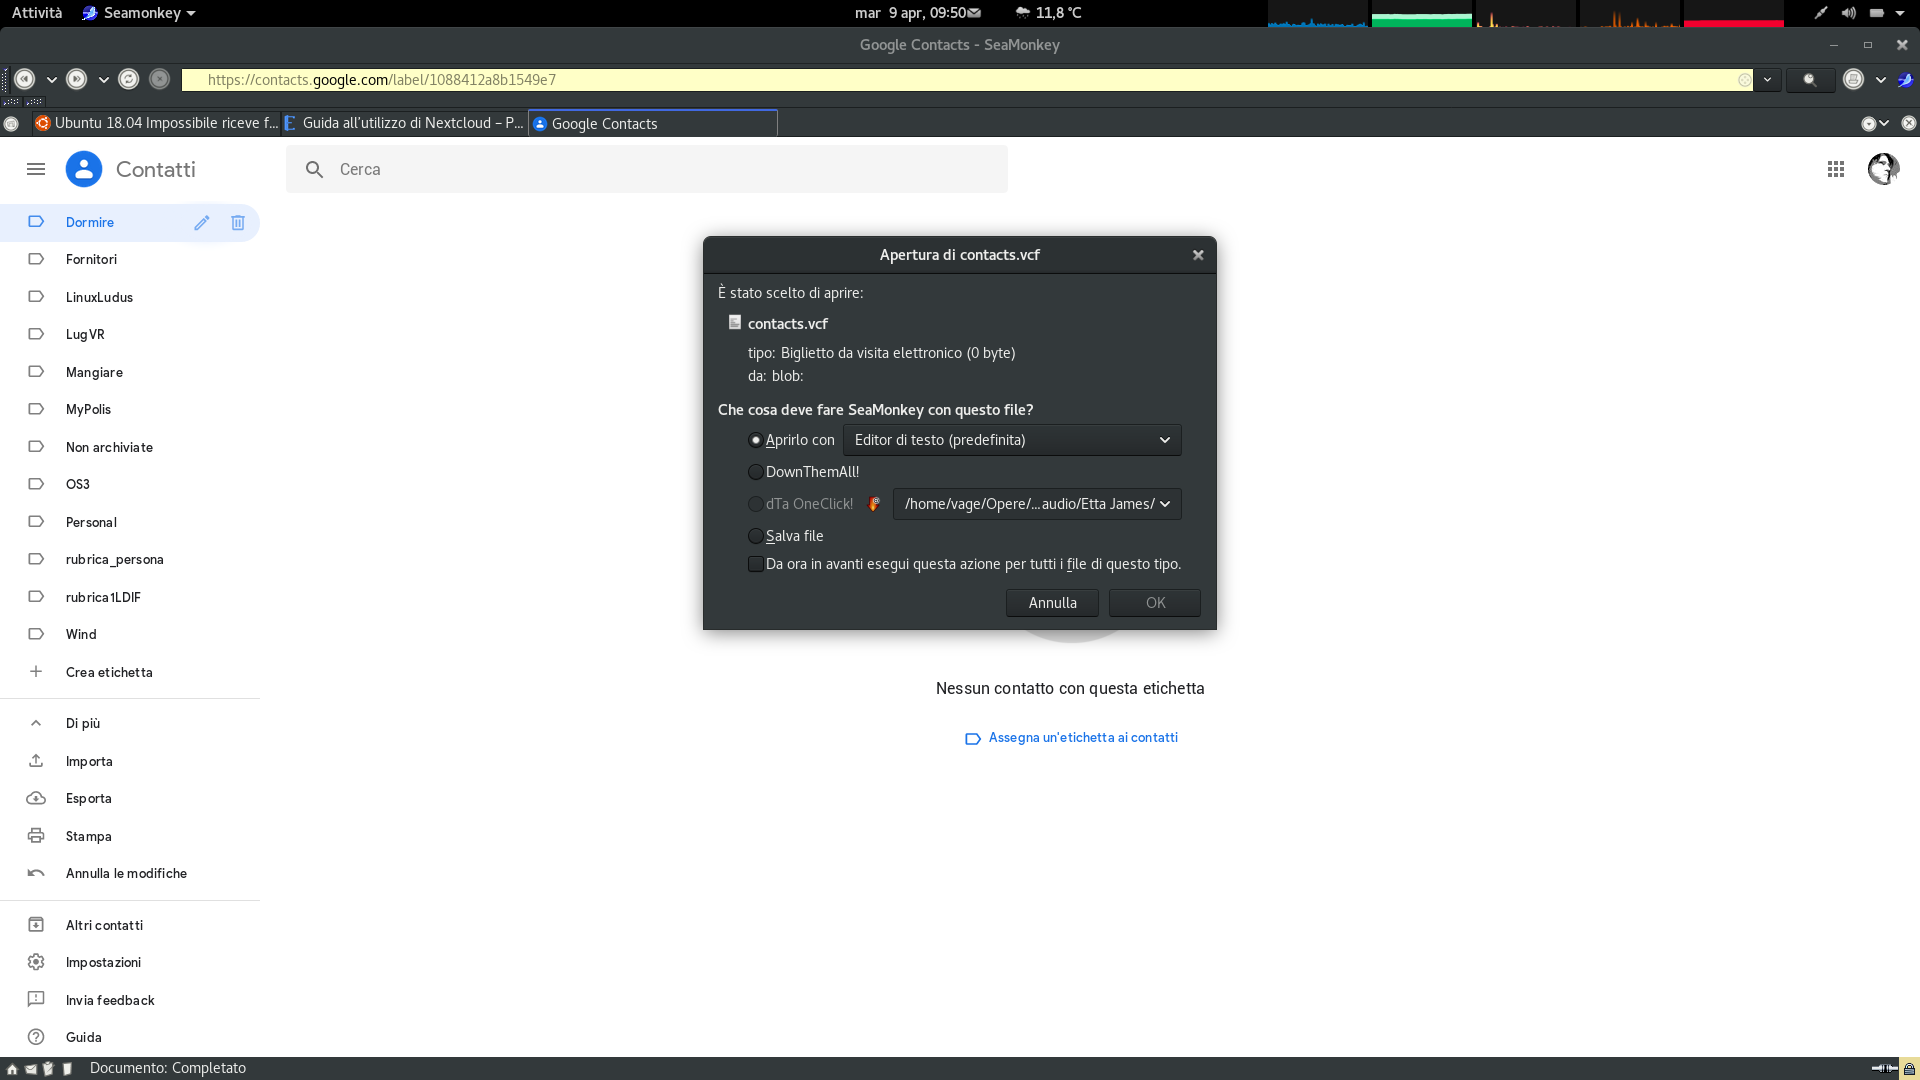This screenshot has height=1080, width=1920.
Task: Click the volume icon in system tray
Action: click(x=1848, y=13)
